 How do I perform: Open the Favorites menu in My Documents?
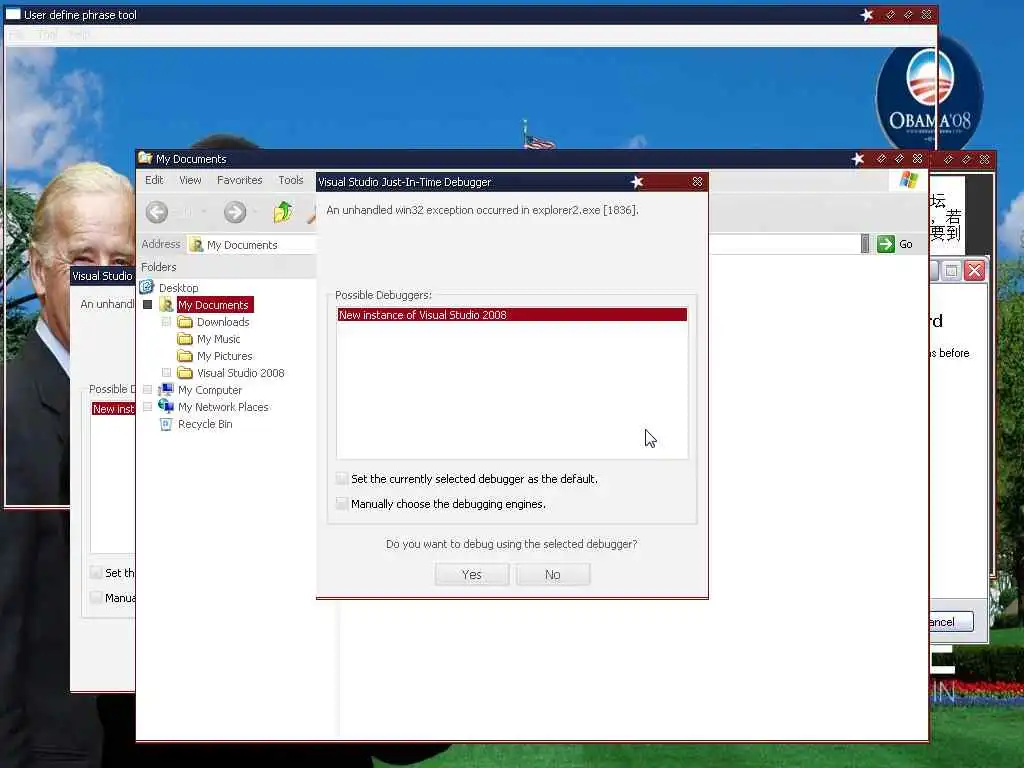pos(240,180)
